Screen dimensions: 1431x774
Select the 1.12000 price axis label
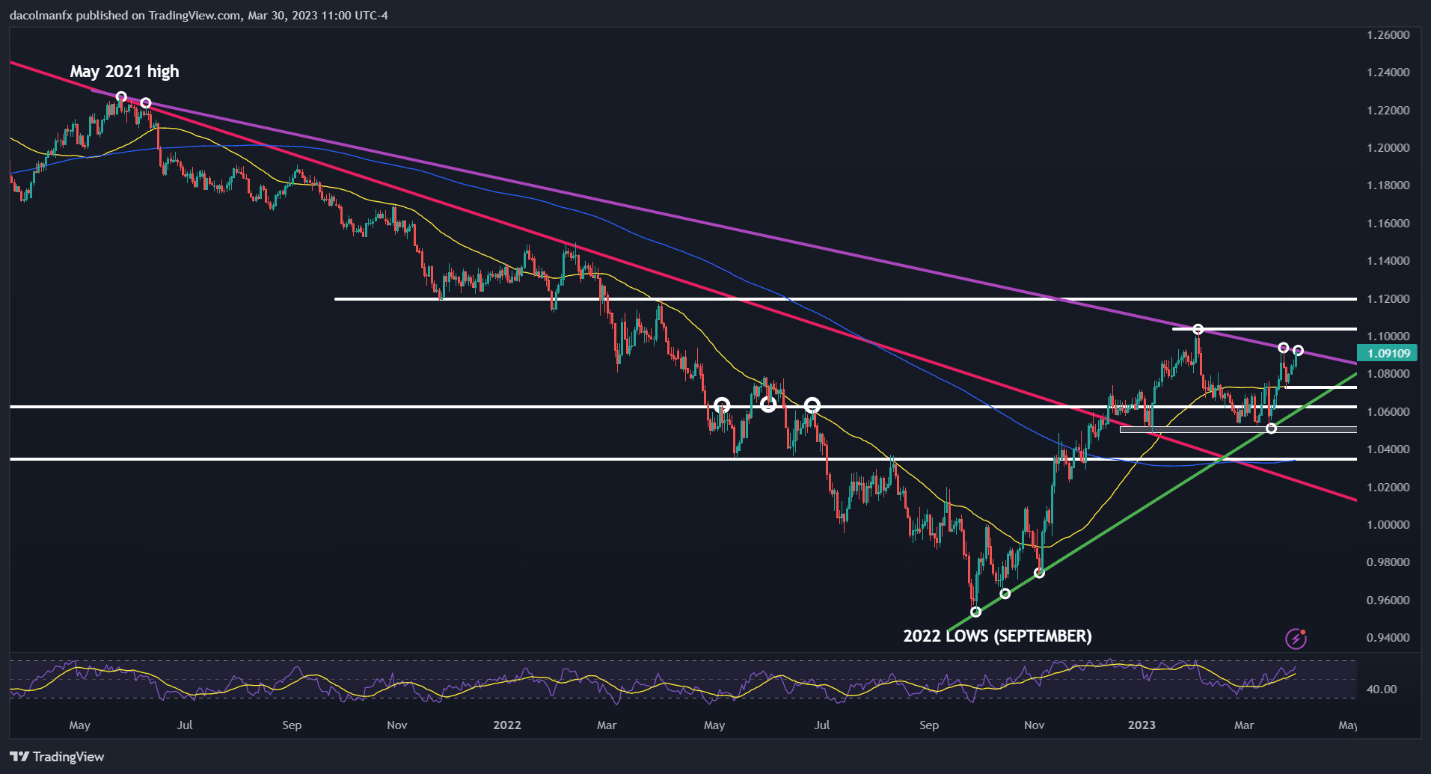(x=1387, y=299)
